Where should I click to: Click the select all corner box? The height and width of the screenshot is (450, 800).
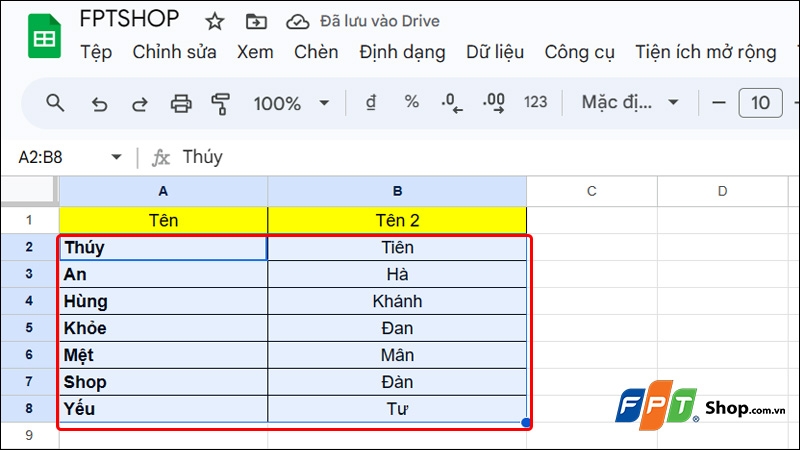point(30,191)
